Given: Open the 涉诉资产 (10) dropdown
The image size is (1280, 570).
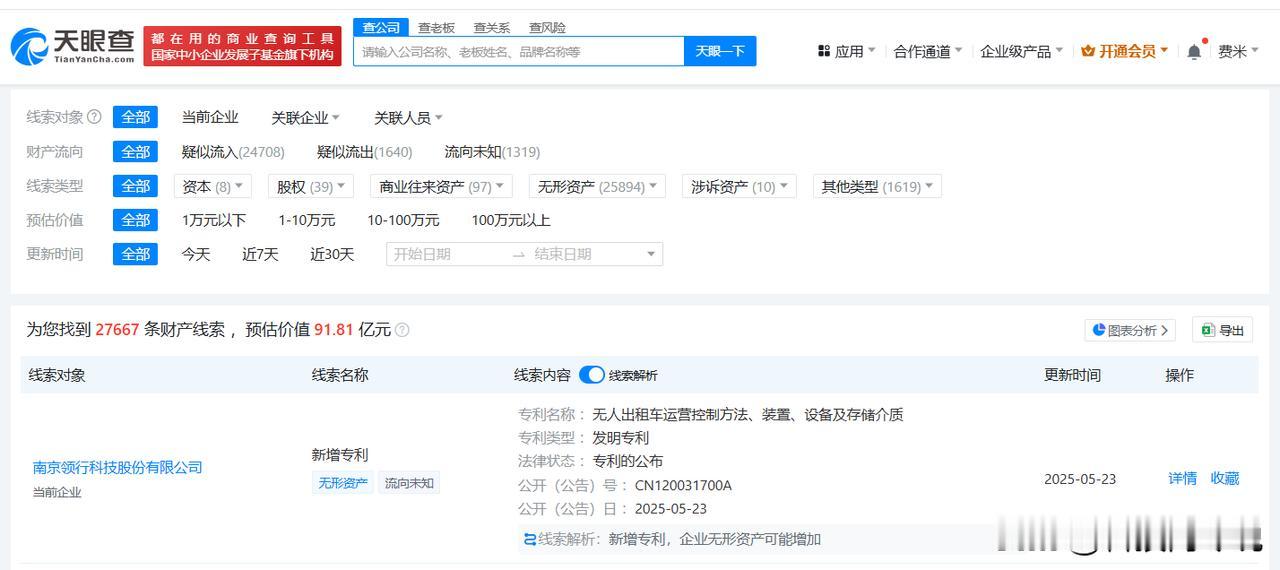Looking at the screenshot, I should (x=738, y=186).
